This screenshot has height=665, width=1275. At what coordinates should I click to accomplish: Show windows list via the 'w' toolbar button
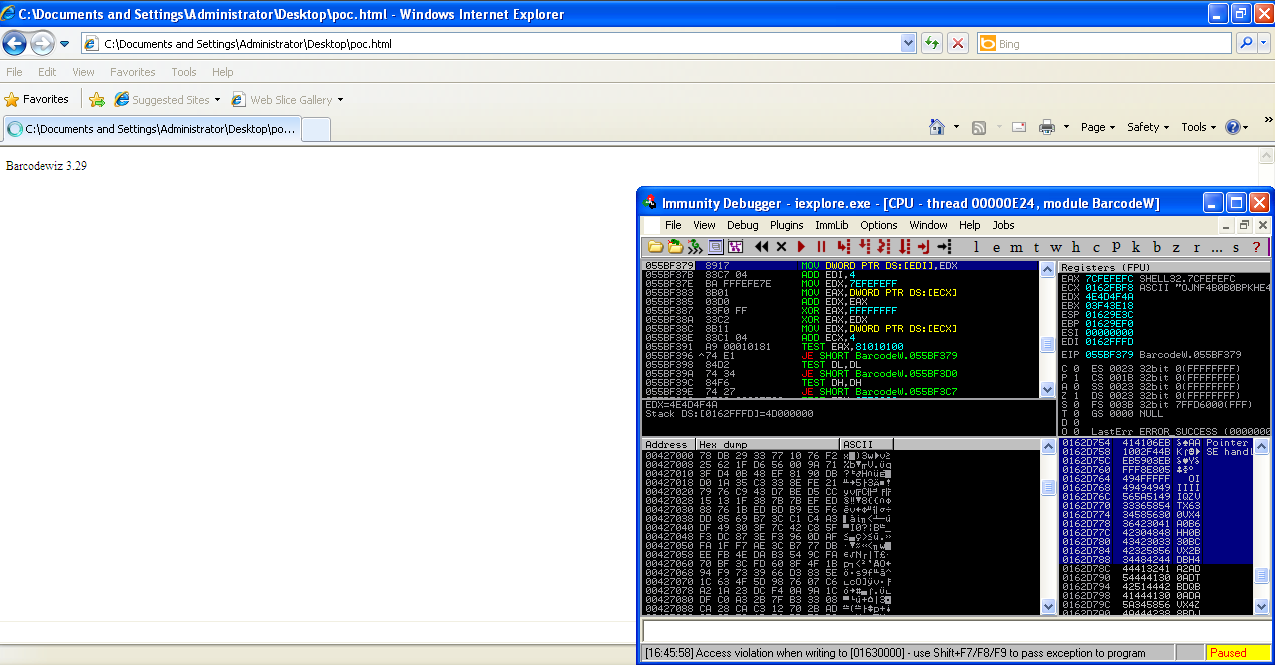(1056, 247)
